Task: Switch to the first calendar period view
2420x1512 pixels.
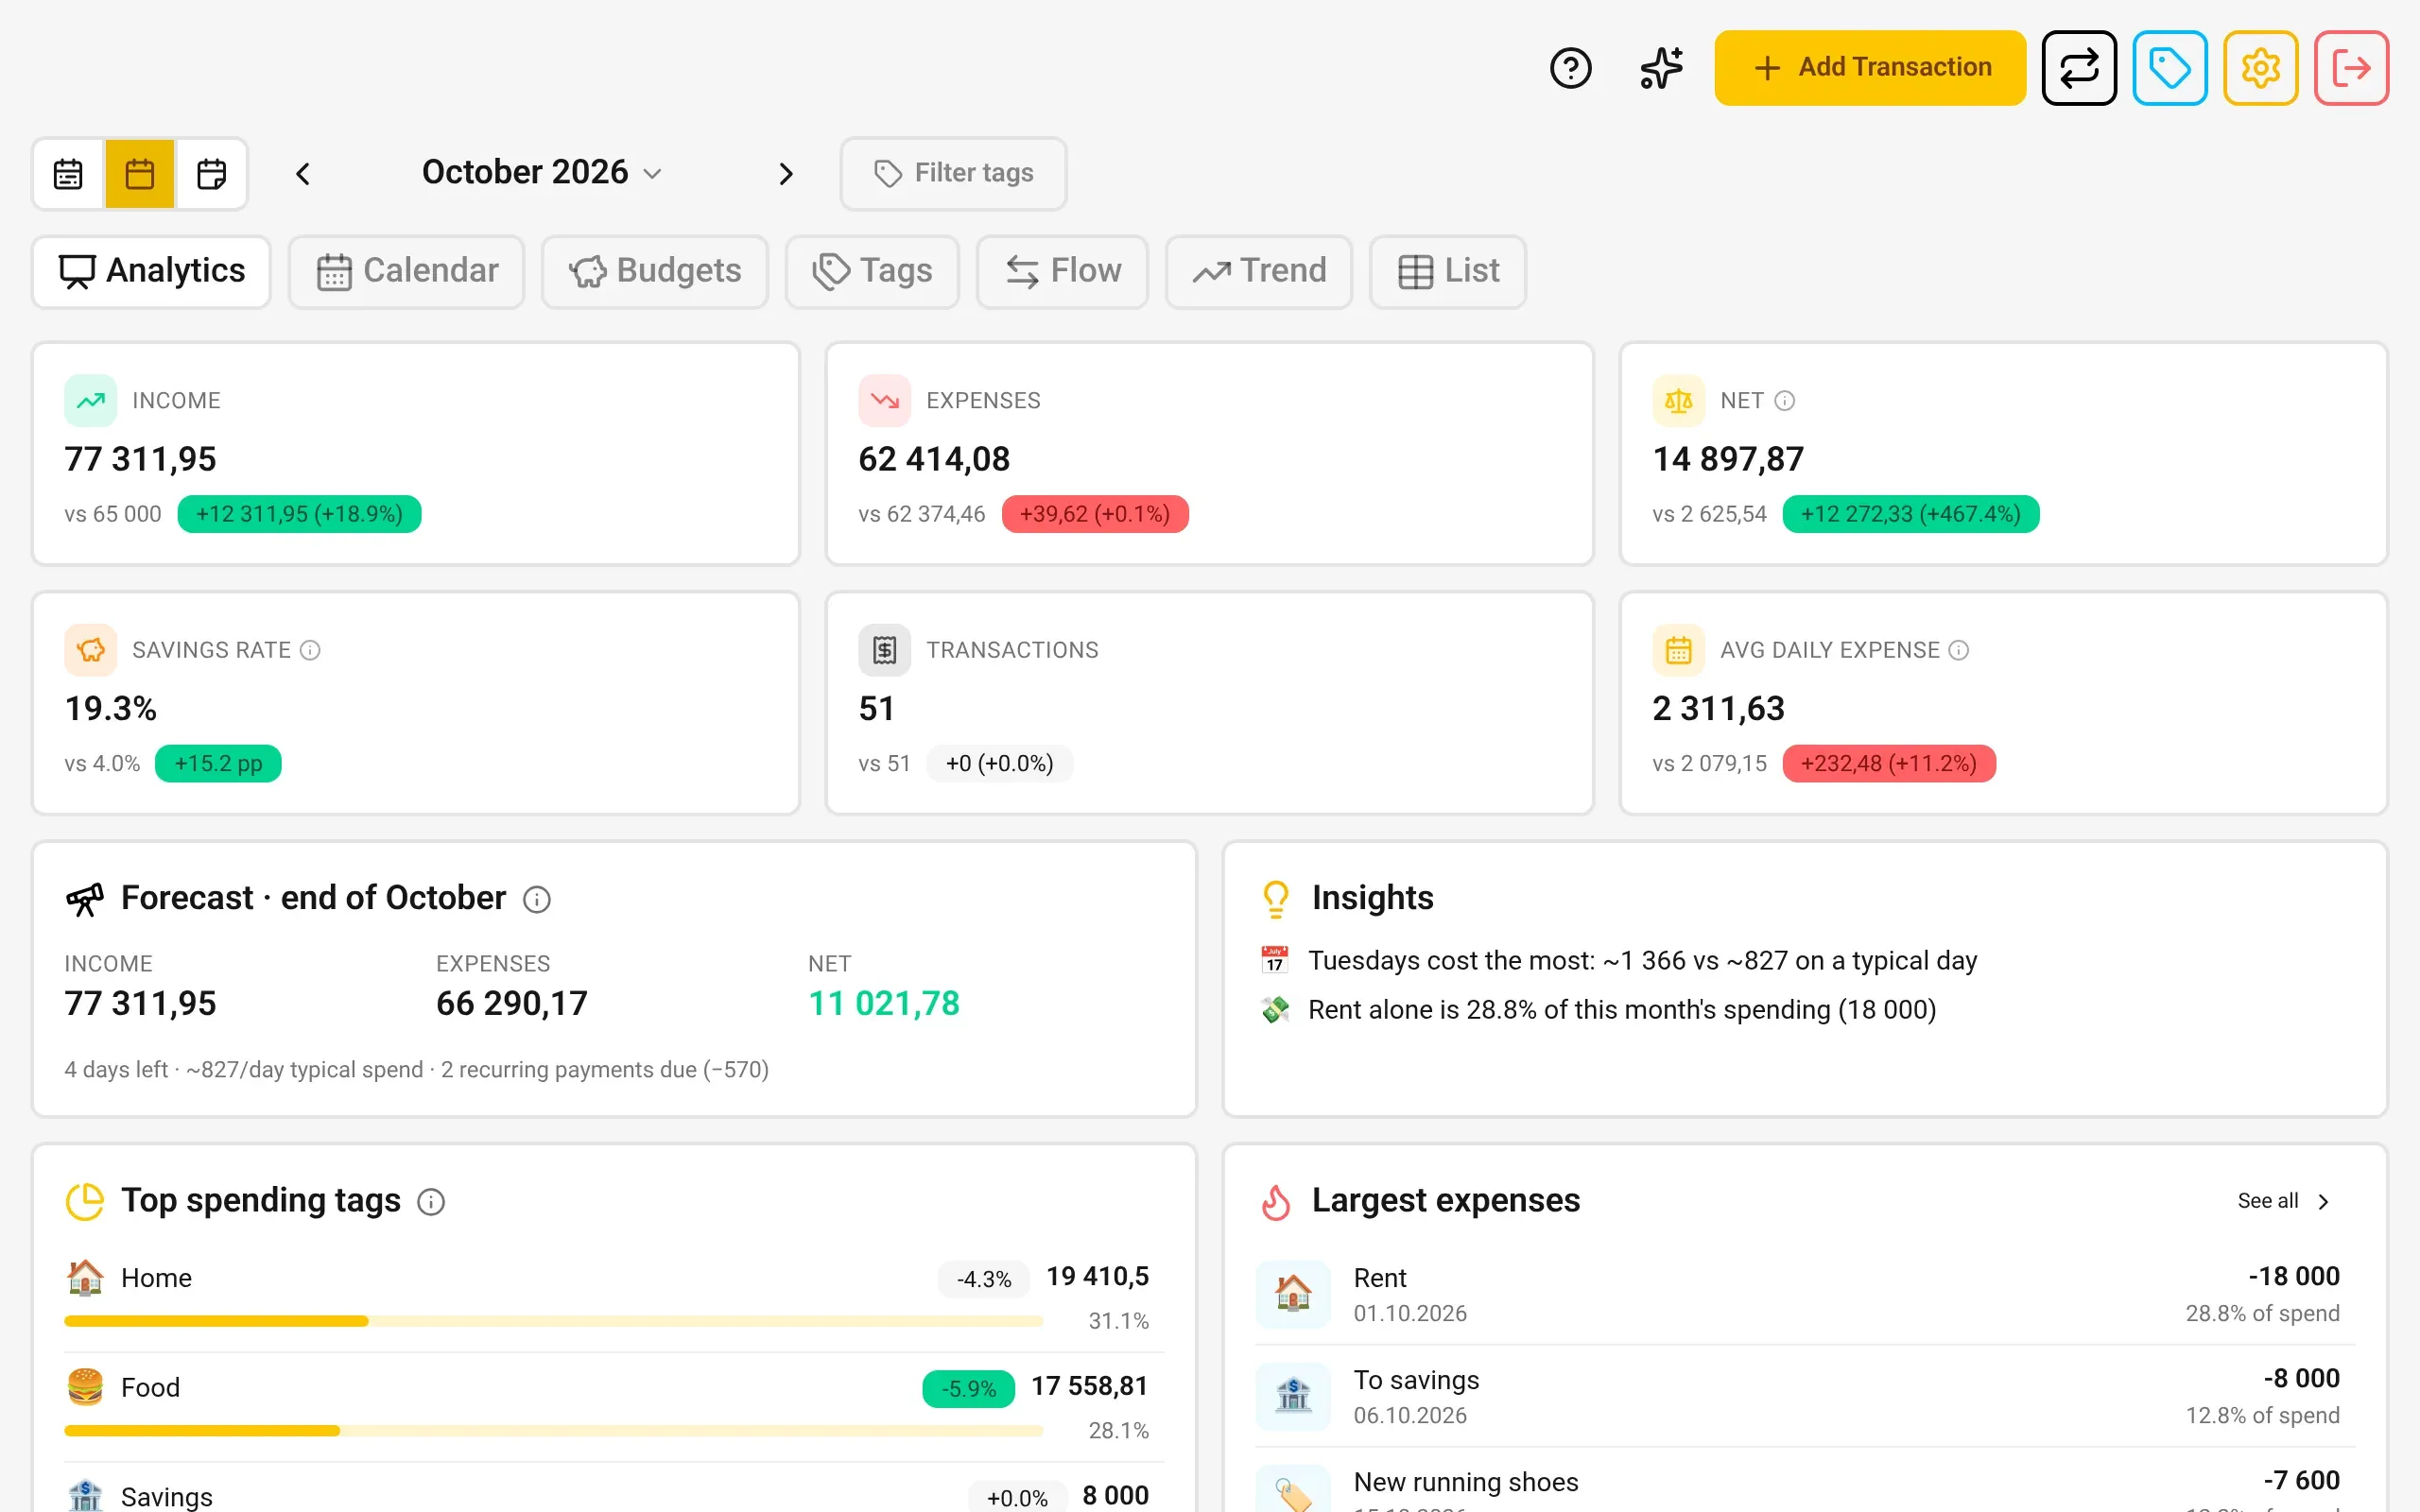Action: pos(68,174)
